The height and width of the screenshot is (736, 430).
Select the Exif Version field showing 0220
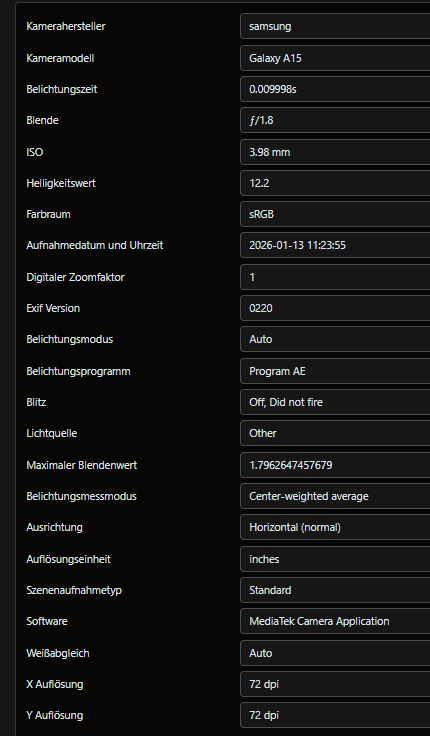pos(335,308)
